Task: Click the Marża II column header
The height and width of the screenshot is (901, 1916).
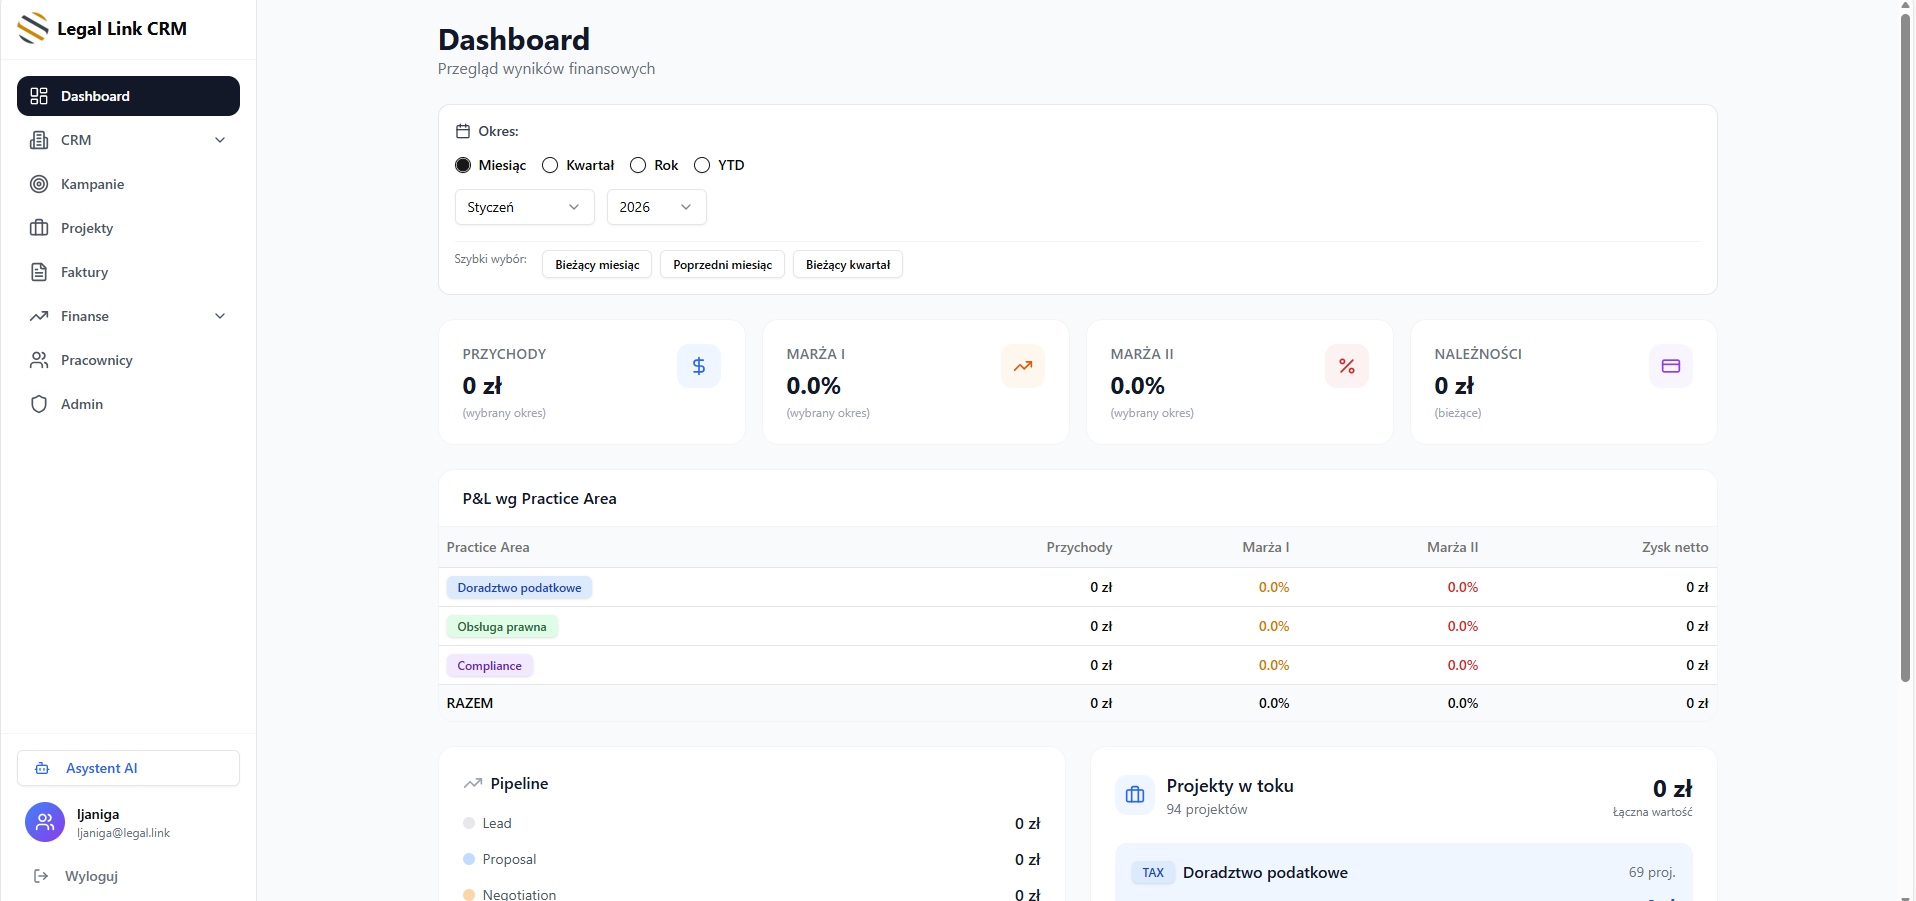Action: click(1452, 547)
